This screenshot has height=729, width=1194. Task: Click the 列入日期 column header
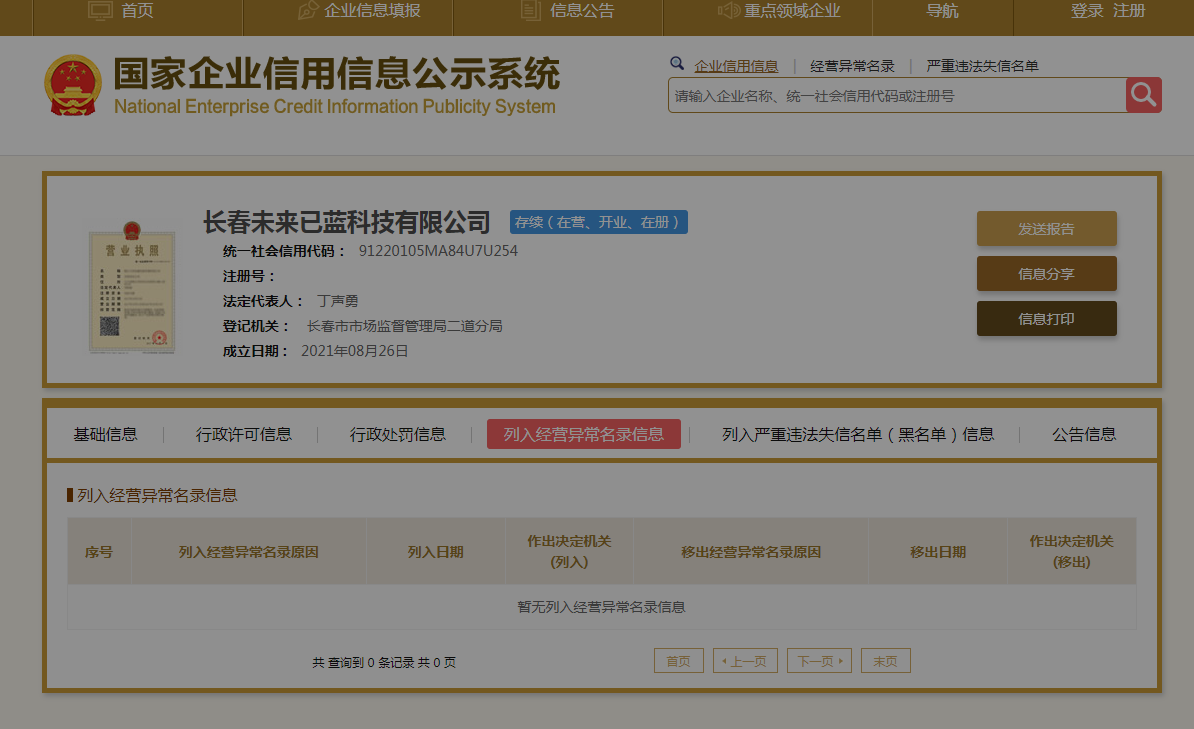pos(436,552)
